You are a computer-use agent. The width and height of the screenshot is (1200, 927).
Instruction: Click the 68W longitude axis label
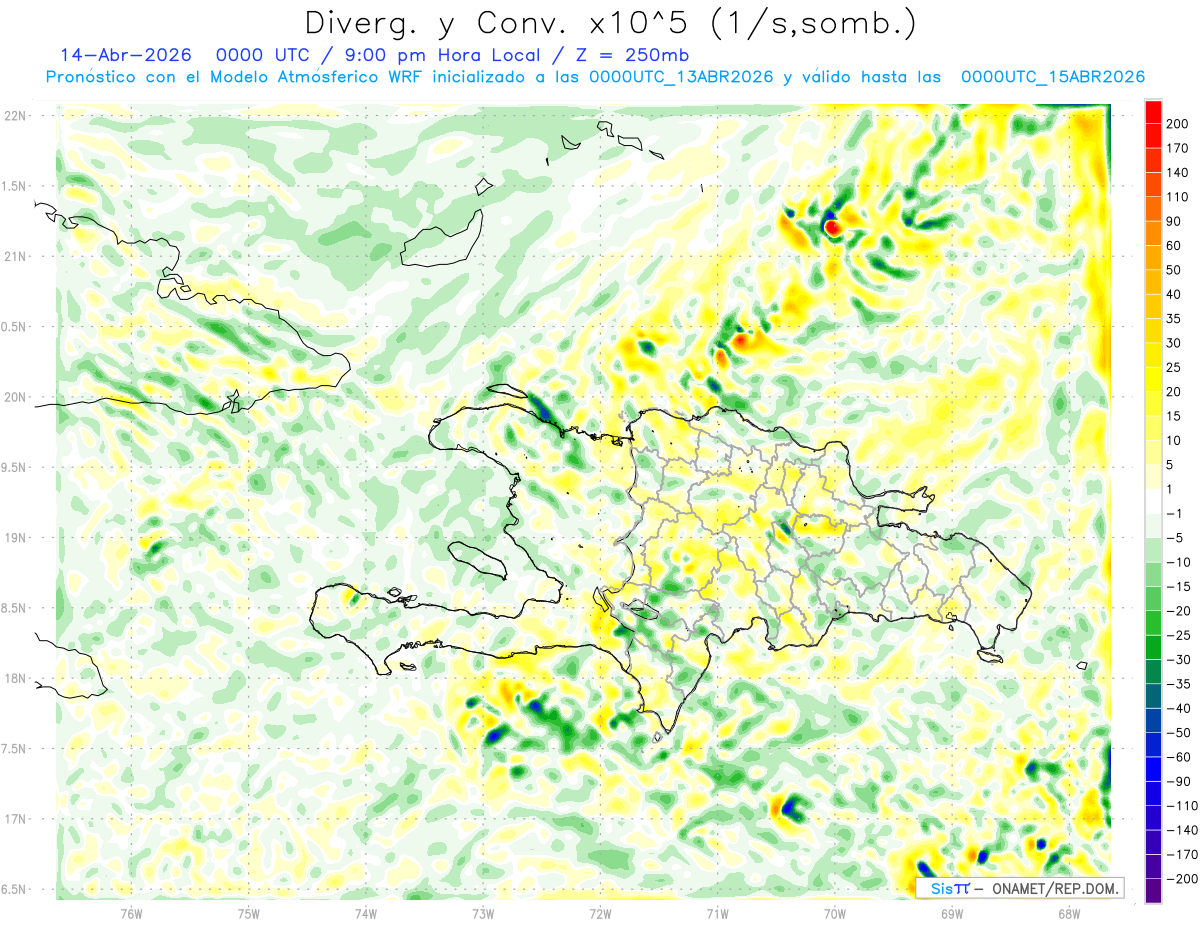pyautogui.click(x=1069, y=913)
